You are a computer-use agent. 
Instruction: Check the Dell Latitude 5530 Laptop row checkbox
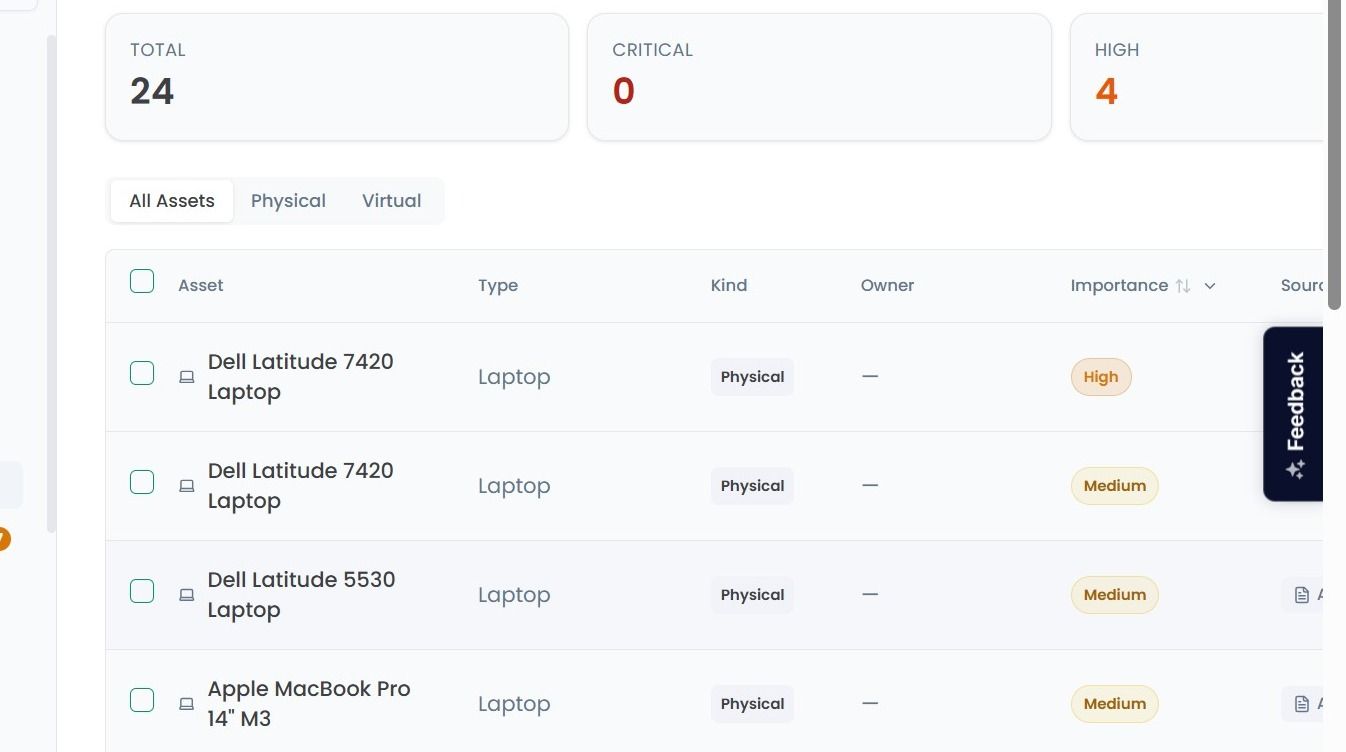(142, 591)
